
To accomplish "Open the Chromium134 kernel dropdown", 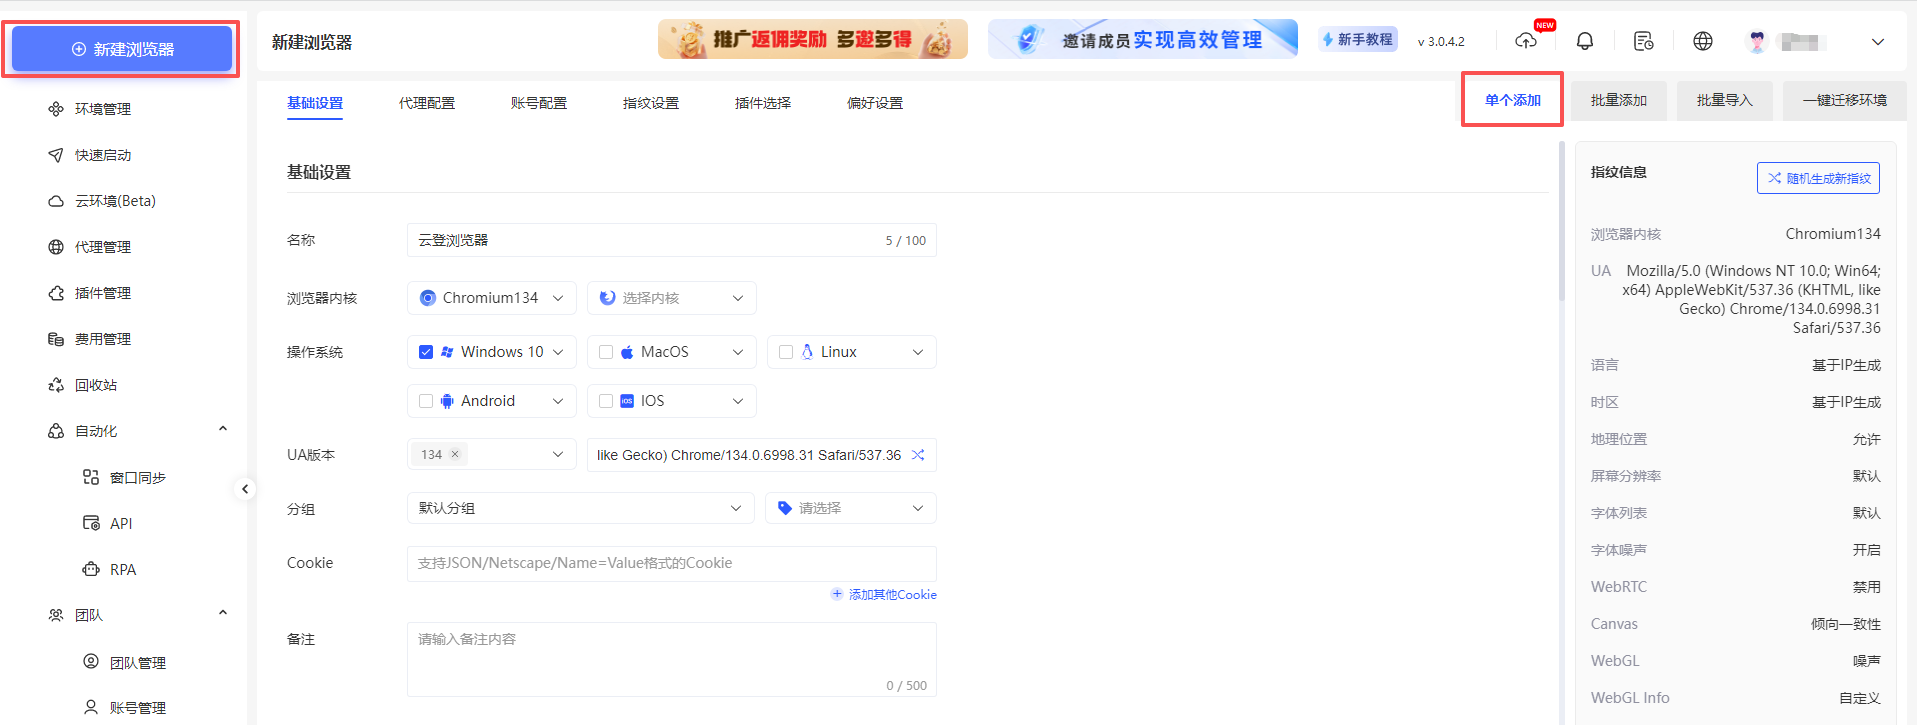I will tap(492, 298).
